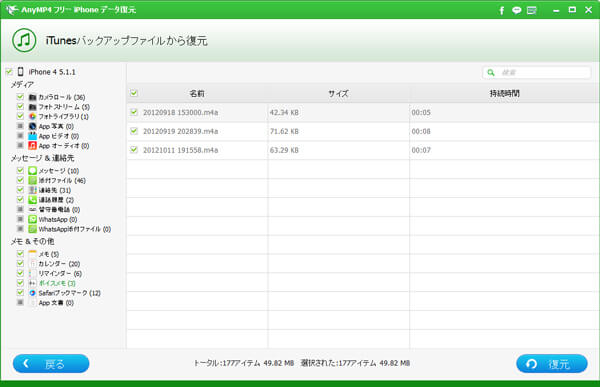This screenshot has width=600, height=387.
Task: Select the 20120919 202839.m4a file name
Action: tap(181, 131)
